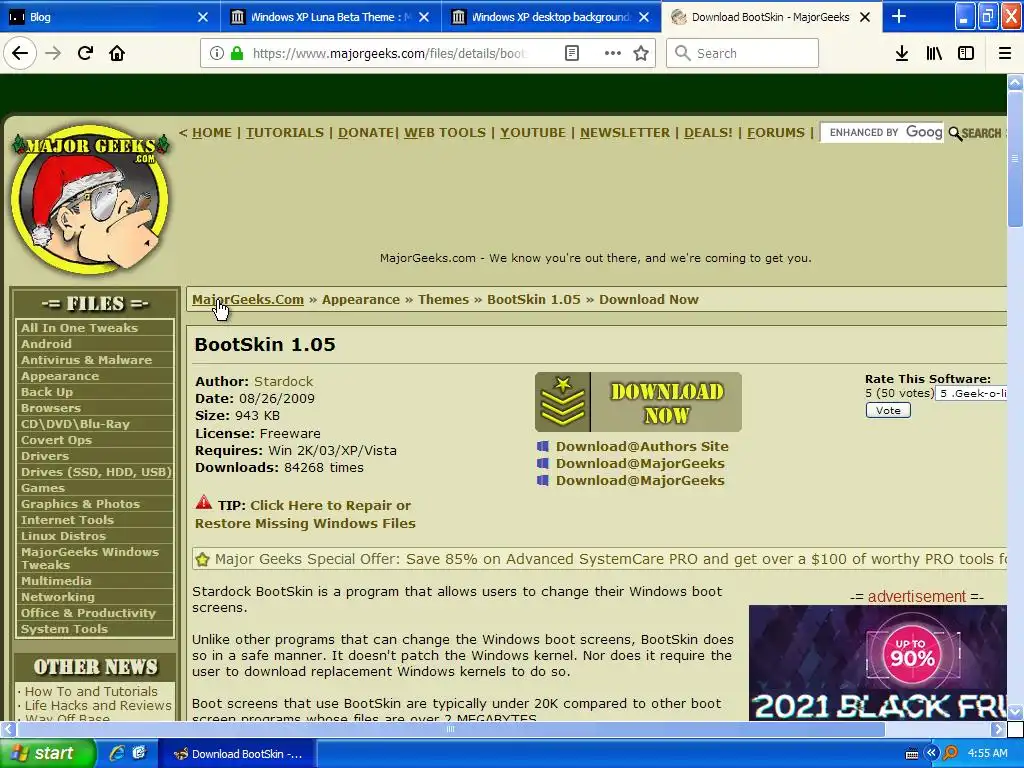
Task: Open the NEWSLETTER menu link
Action: point(625,133)
